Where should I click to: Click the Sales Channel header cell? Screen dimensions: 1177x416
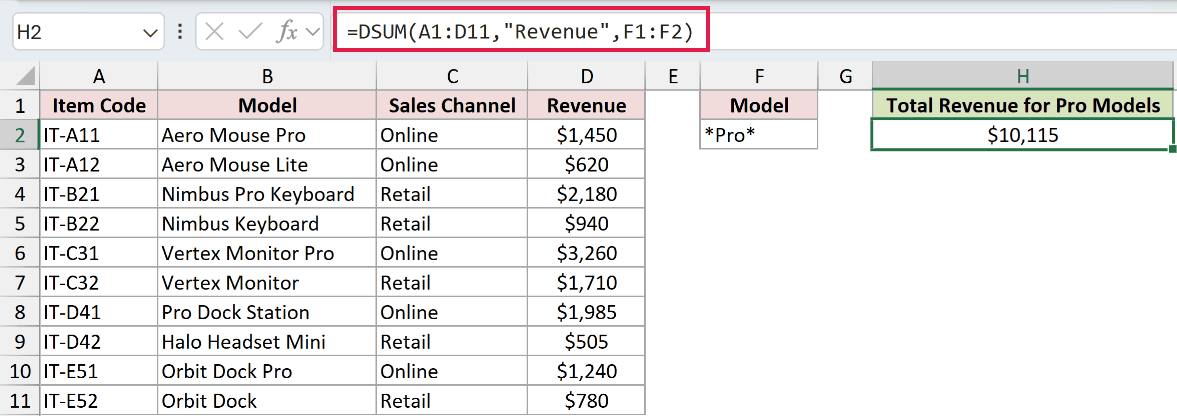tap(452, 106)
